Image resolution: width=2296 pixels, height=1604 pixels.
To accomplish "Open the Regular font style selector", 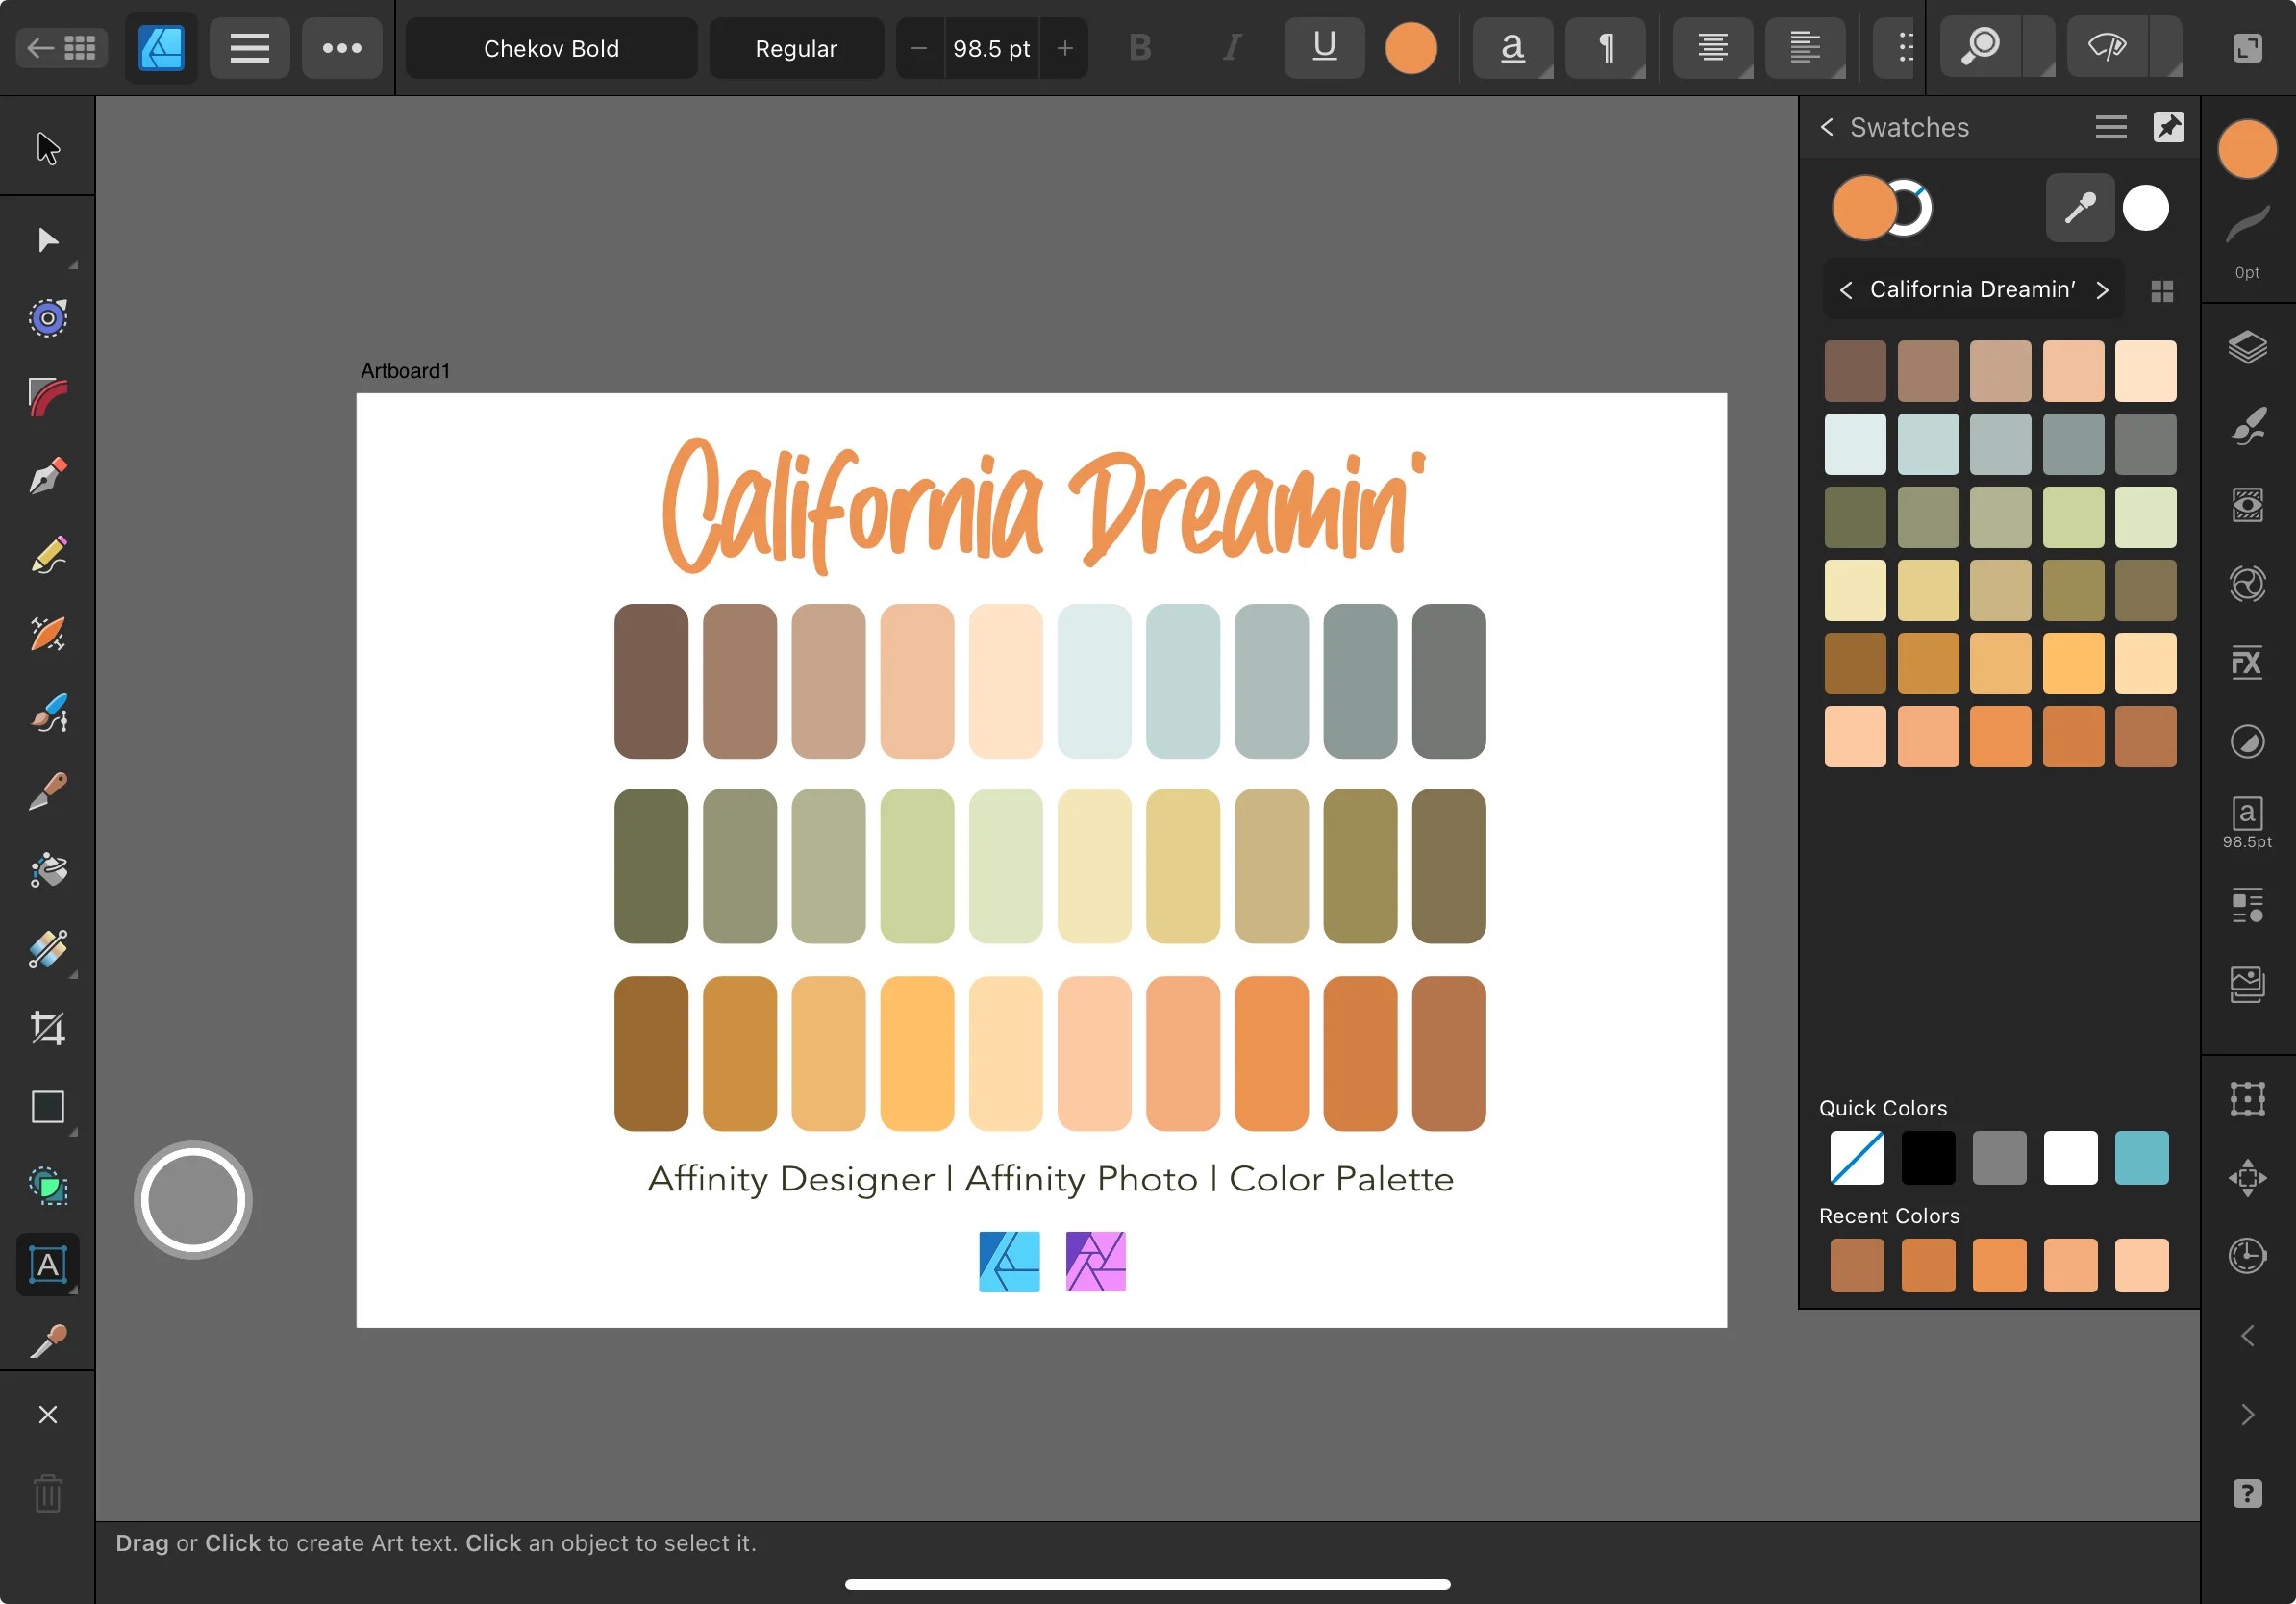I will pyautogui.click(x=796, y=47).
